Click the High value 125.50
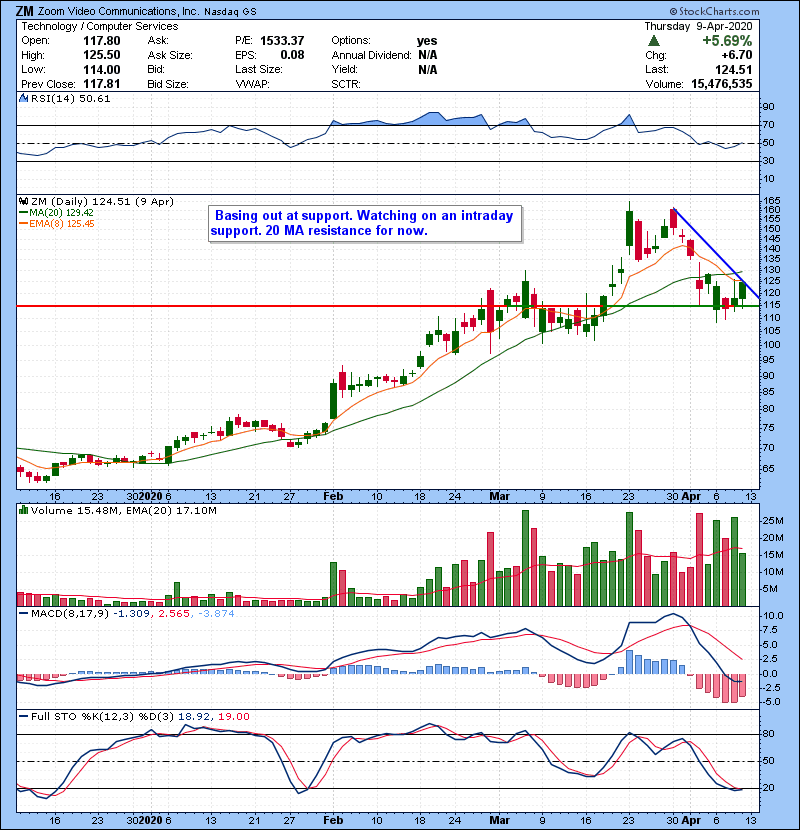Screen dimensions: 800x830 [102, 55]
